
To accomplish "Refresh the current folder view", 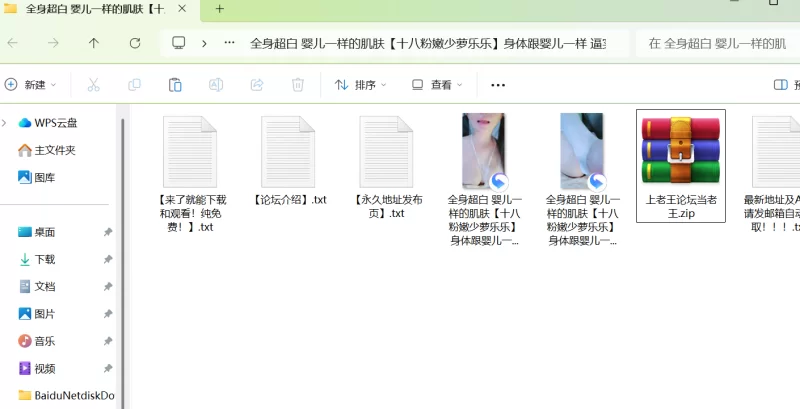I will point(135,43).
